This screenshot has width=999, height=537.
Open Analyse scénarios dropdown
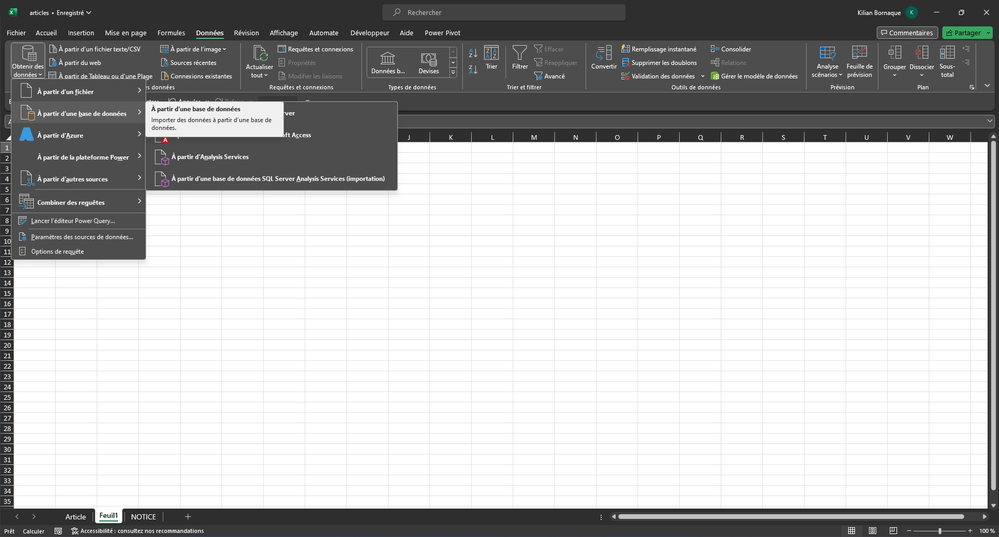click(x=827, y=61)
